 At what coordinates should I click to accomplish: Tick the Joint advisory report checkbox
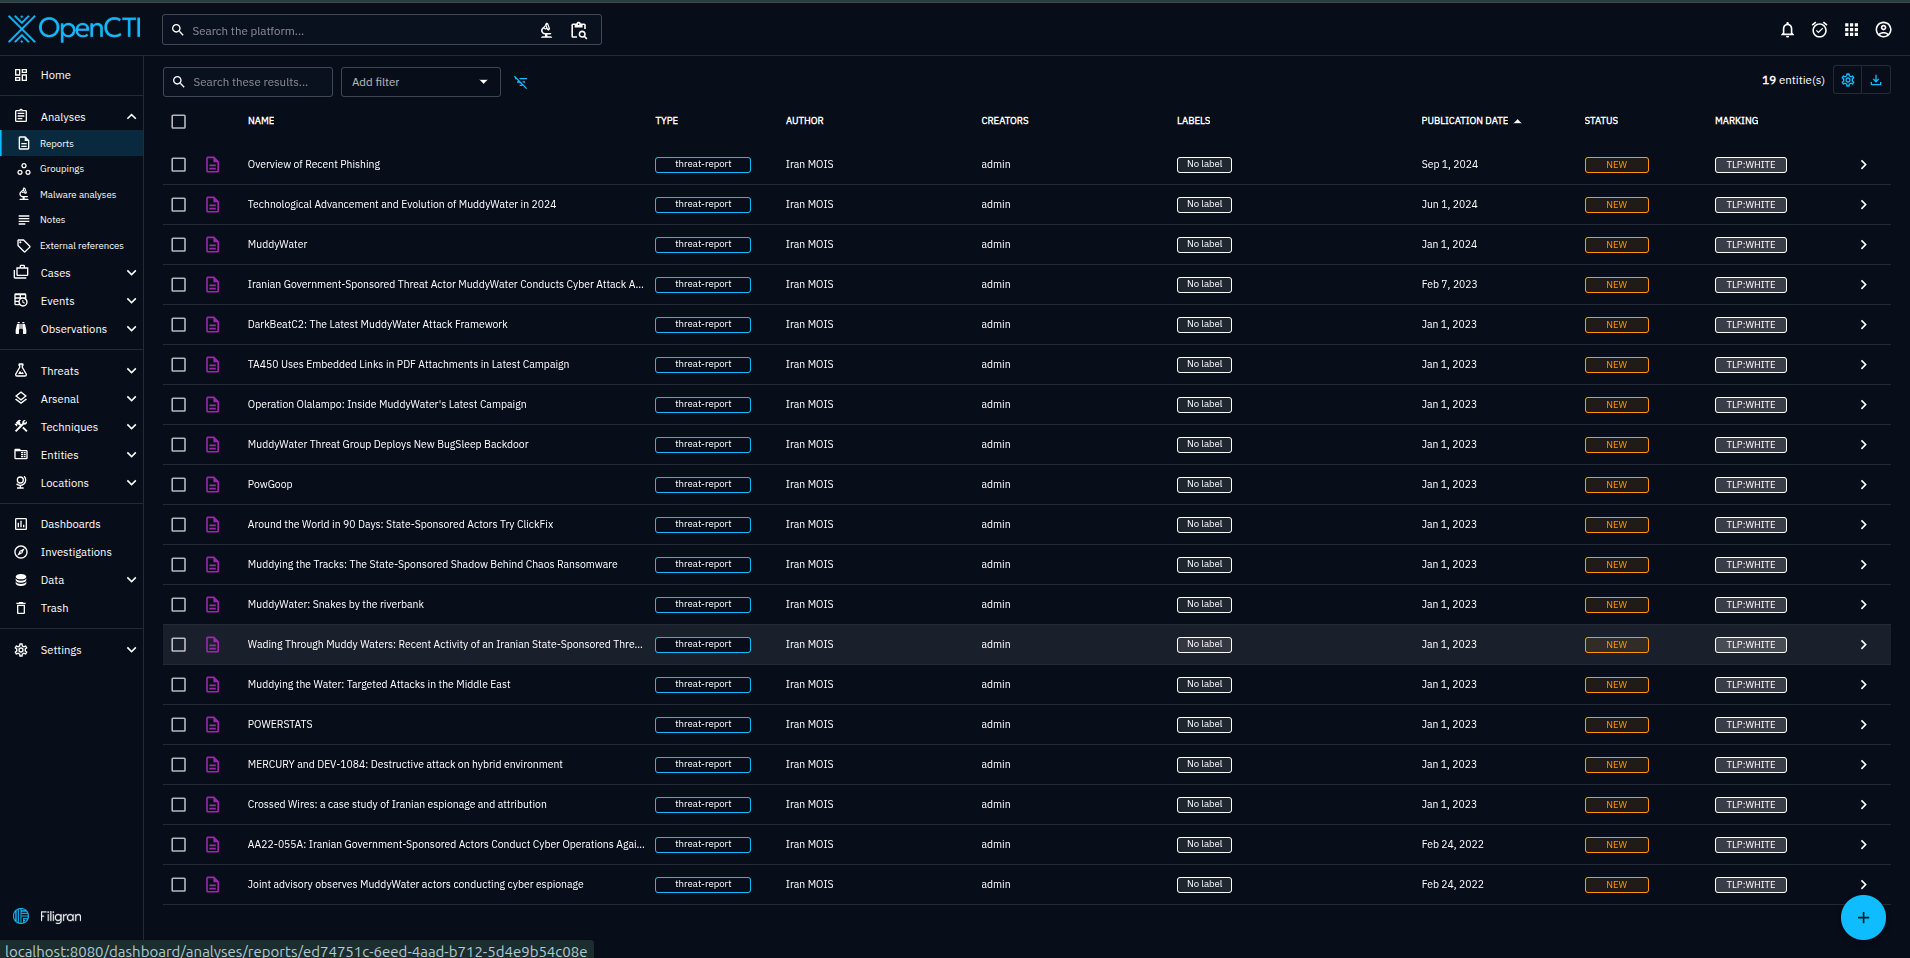tap(179, 884)
